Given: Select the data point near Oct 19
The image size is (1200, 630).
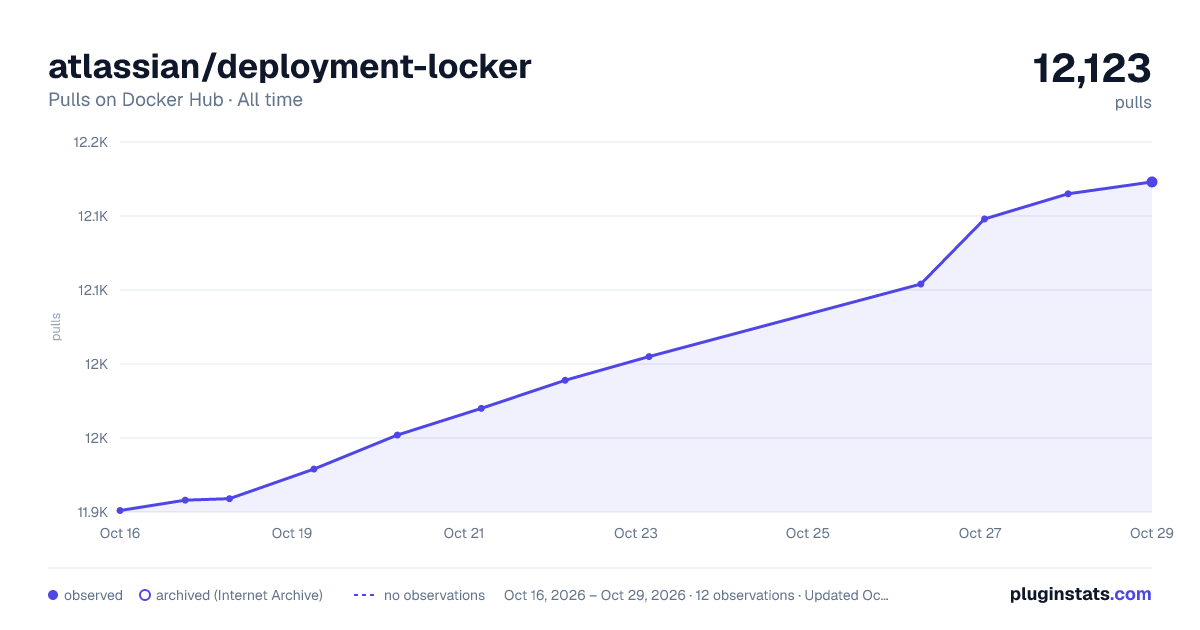Looking at the screenshot, I should [314, 469].
